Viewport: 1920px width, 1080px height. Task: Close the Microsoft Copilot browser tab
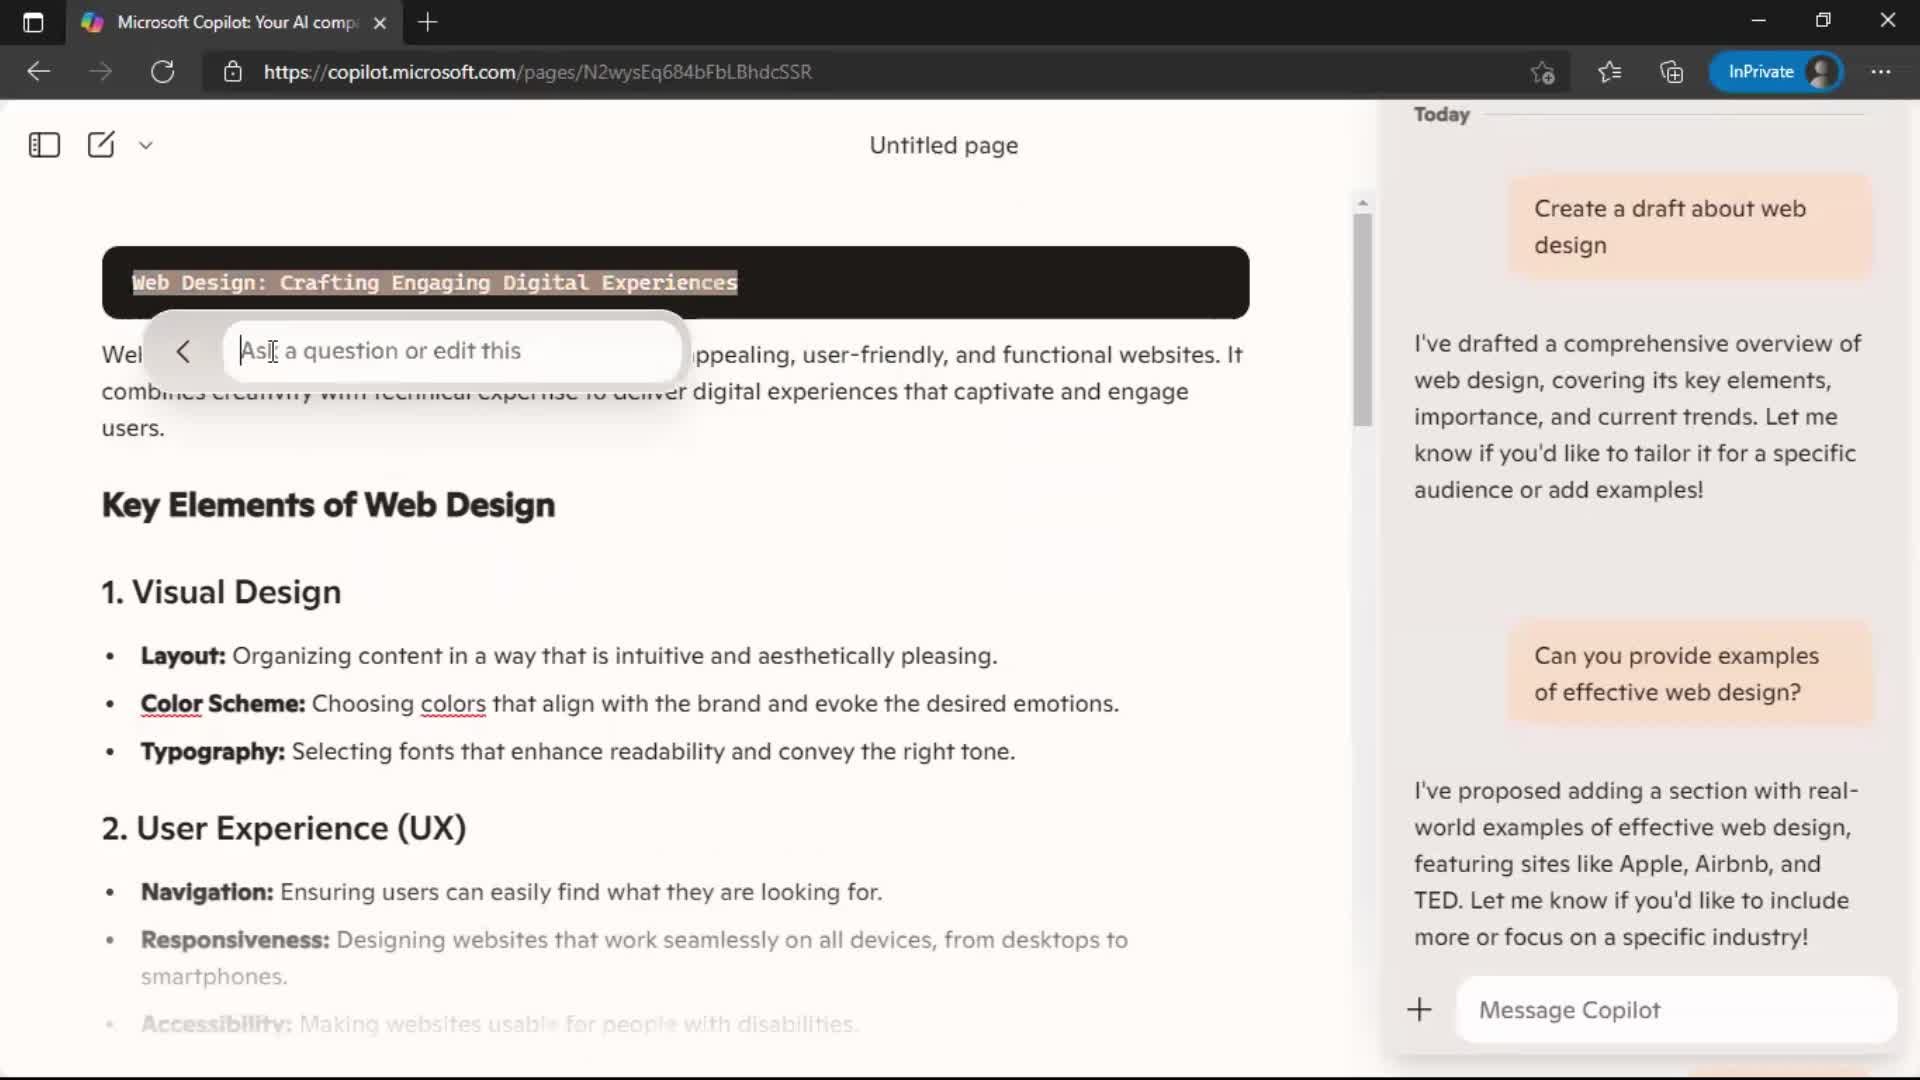click(380, 22)
